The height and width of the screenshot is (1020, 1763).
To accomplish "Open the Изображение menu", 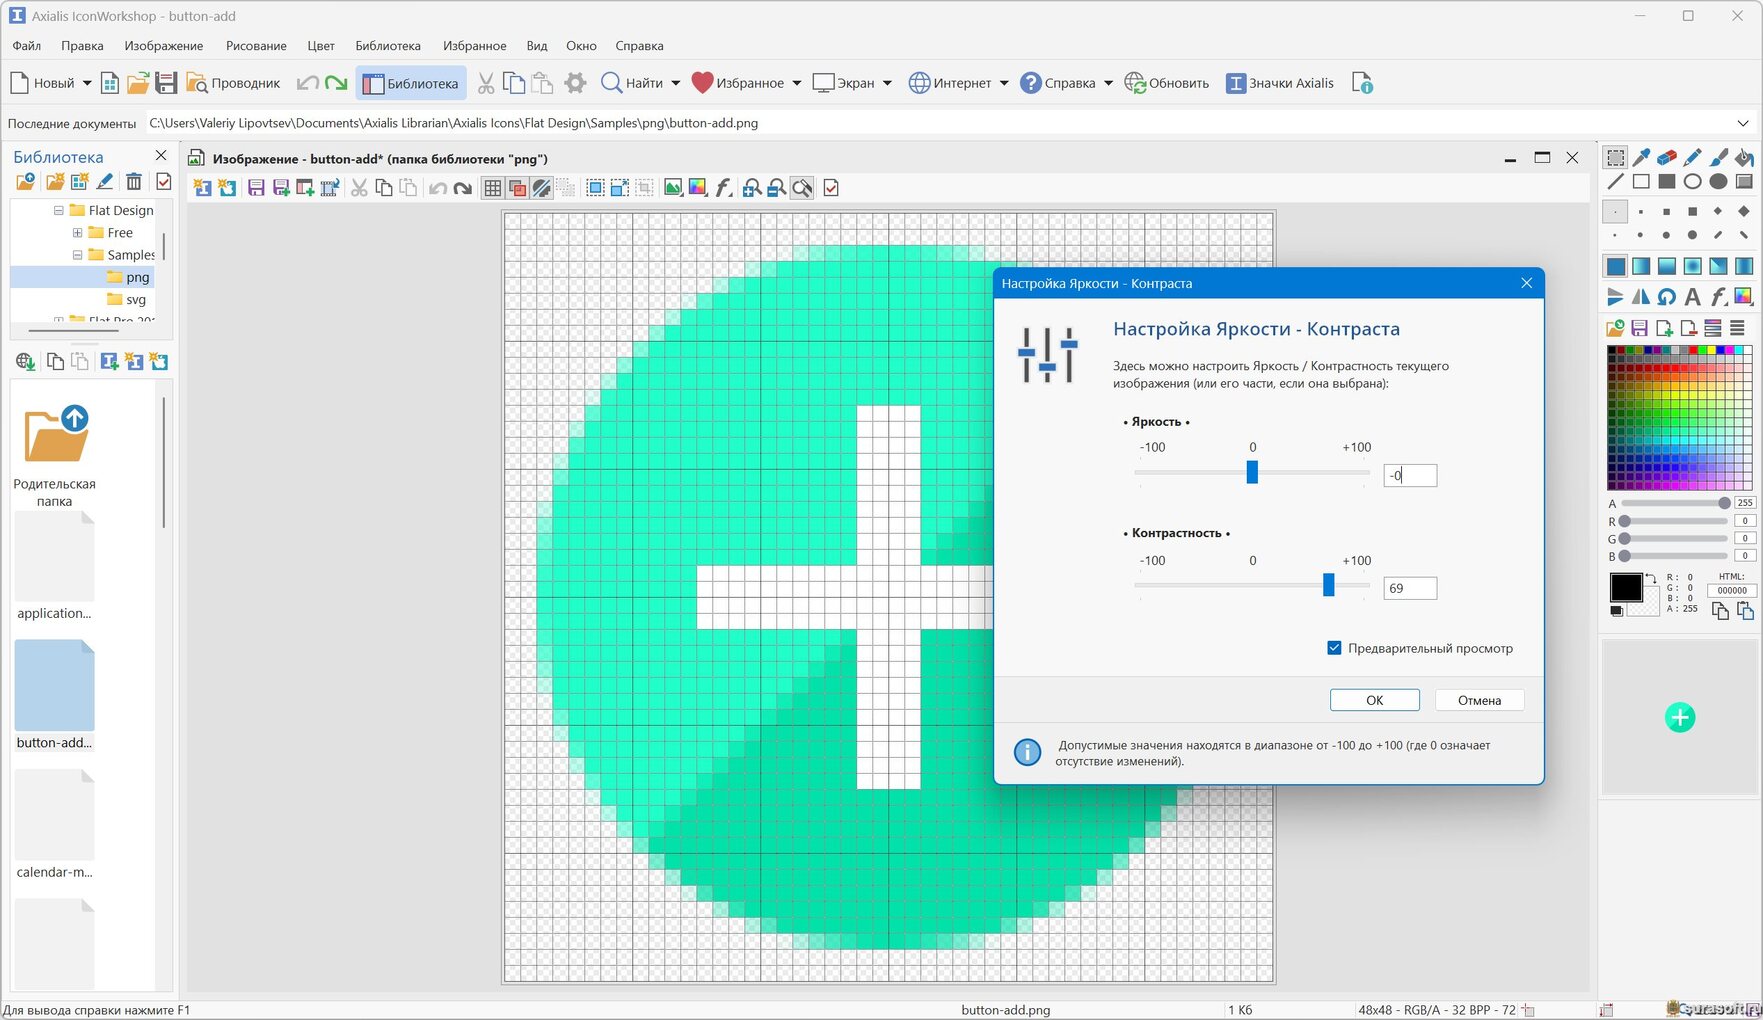I will [164, 46].
